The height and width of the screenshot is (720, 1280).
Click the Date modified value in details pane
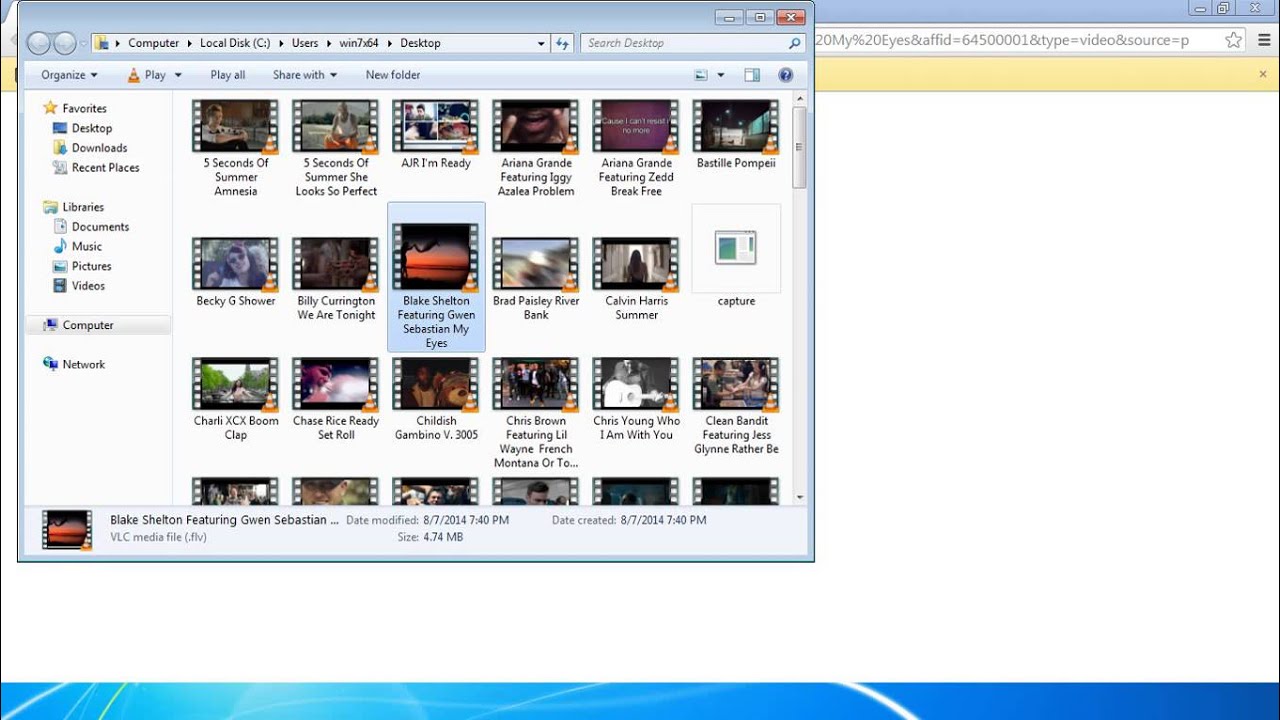click(466, 520)
